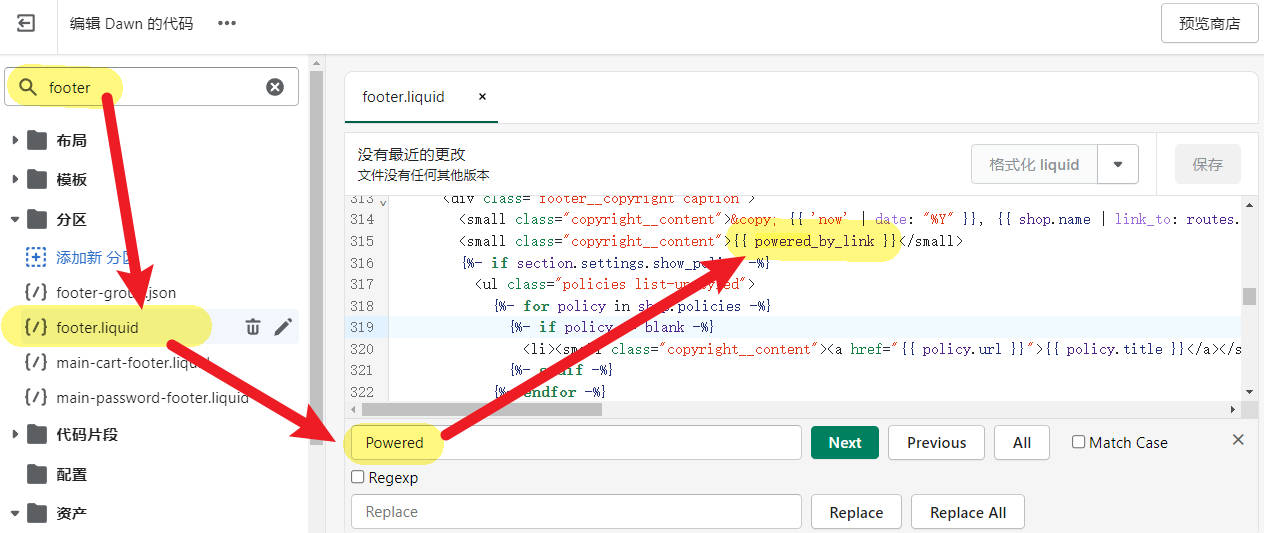This screenshot has height=533, width=1264.
Task: Focus the Replace input field
Action: coord(576,511)
